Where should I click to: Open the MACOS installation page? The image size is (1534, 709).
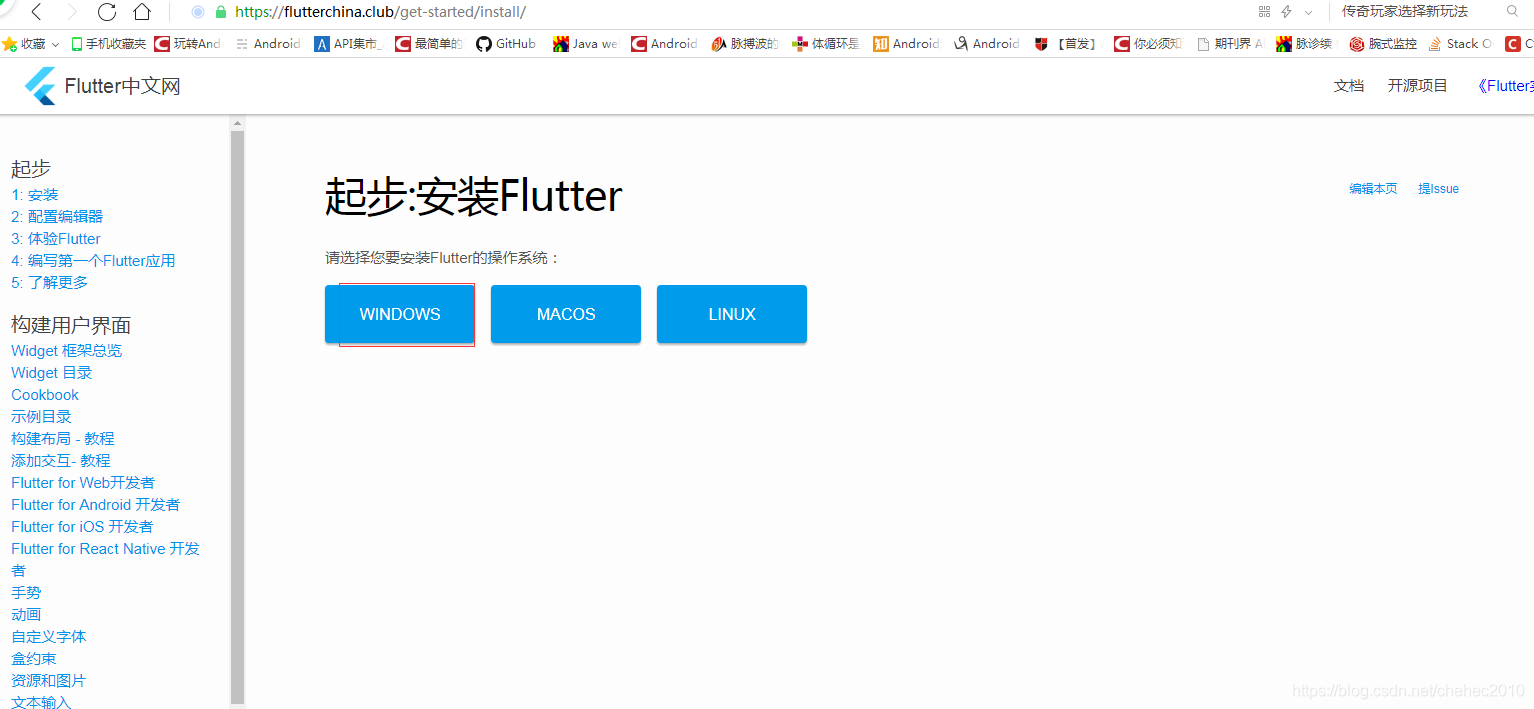tap(565, 314)
